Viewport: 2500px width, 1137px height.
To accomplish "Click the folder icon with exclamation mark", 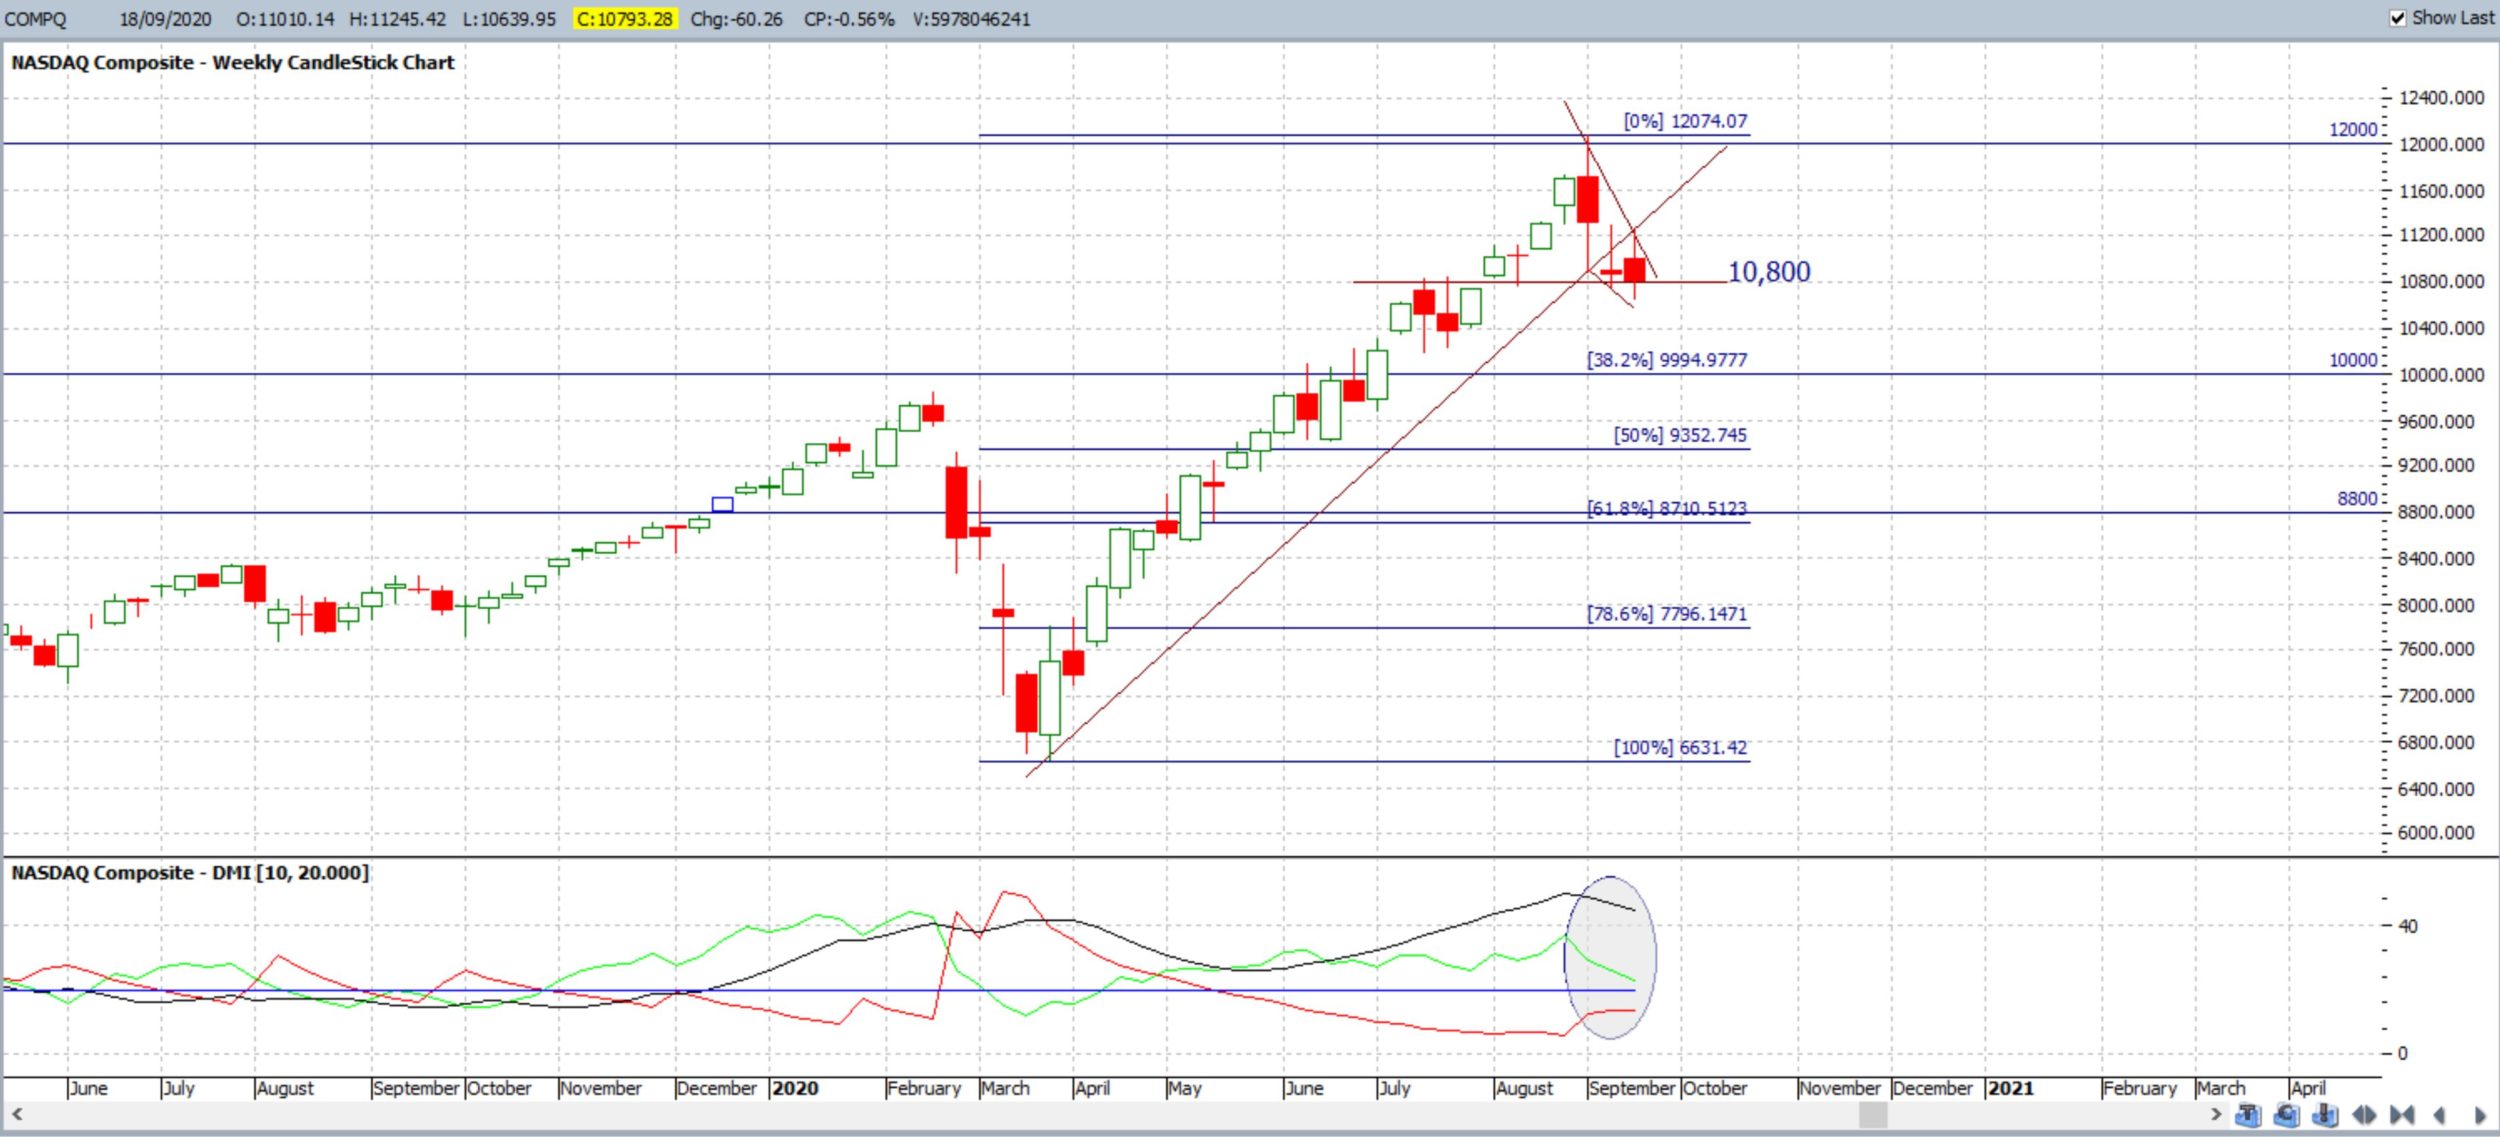I will pyautogui.click(x=2325, y=1114).
